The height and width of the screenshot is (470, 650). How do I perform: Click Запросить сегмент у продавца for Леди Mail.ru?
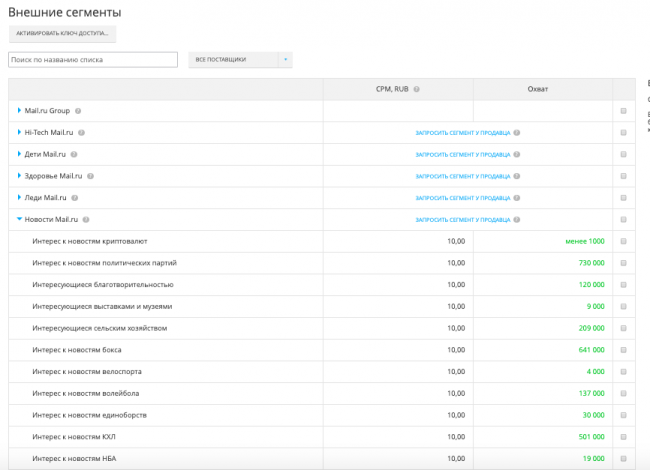[x=462, y=198]
